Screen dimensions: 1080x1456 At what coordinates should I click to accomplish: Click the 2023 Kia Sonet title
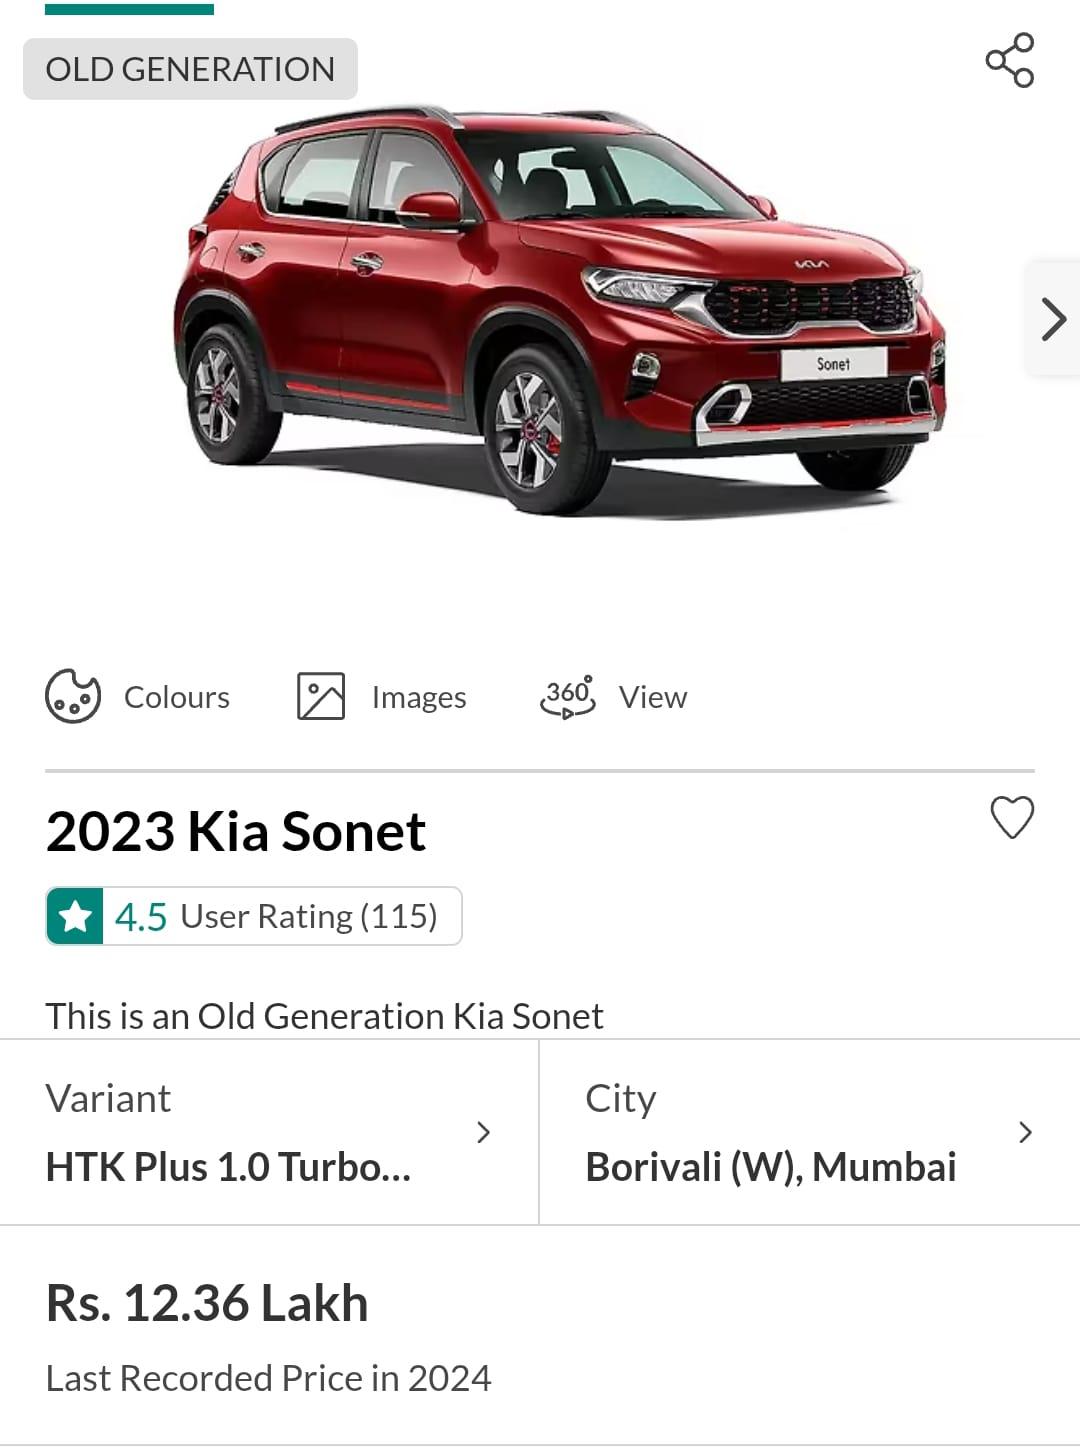click(236, 831)
